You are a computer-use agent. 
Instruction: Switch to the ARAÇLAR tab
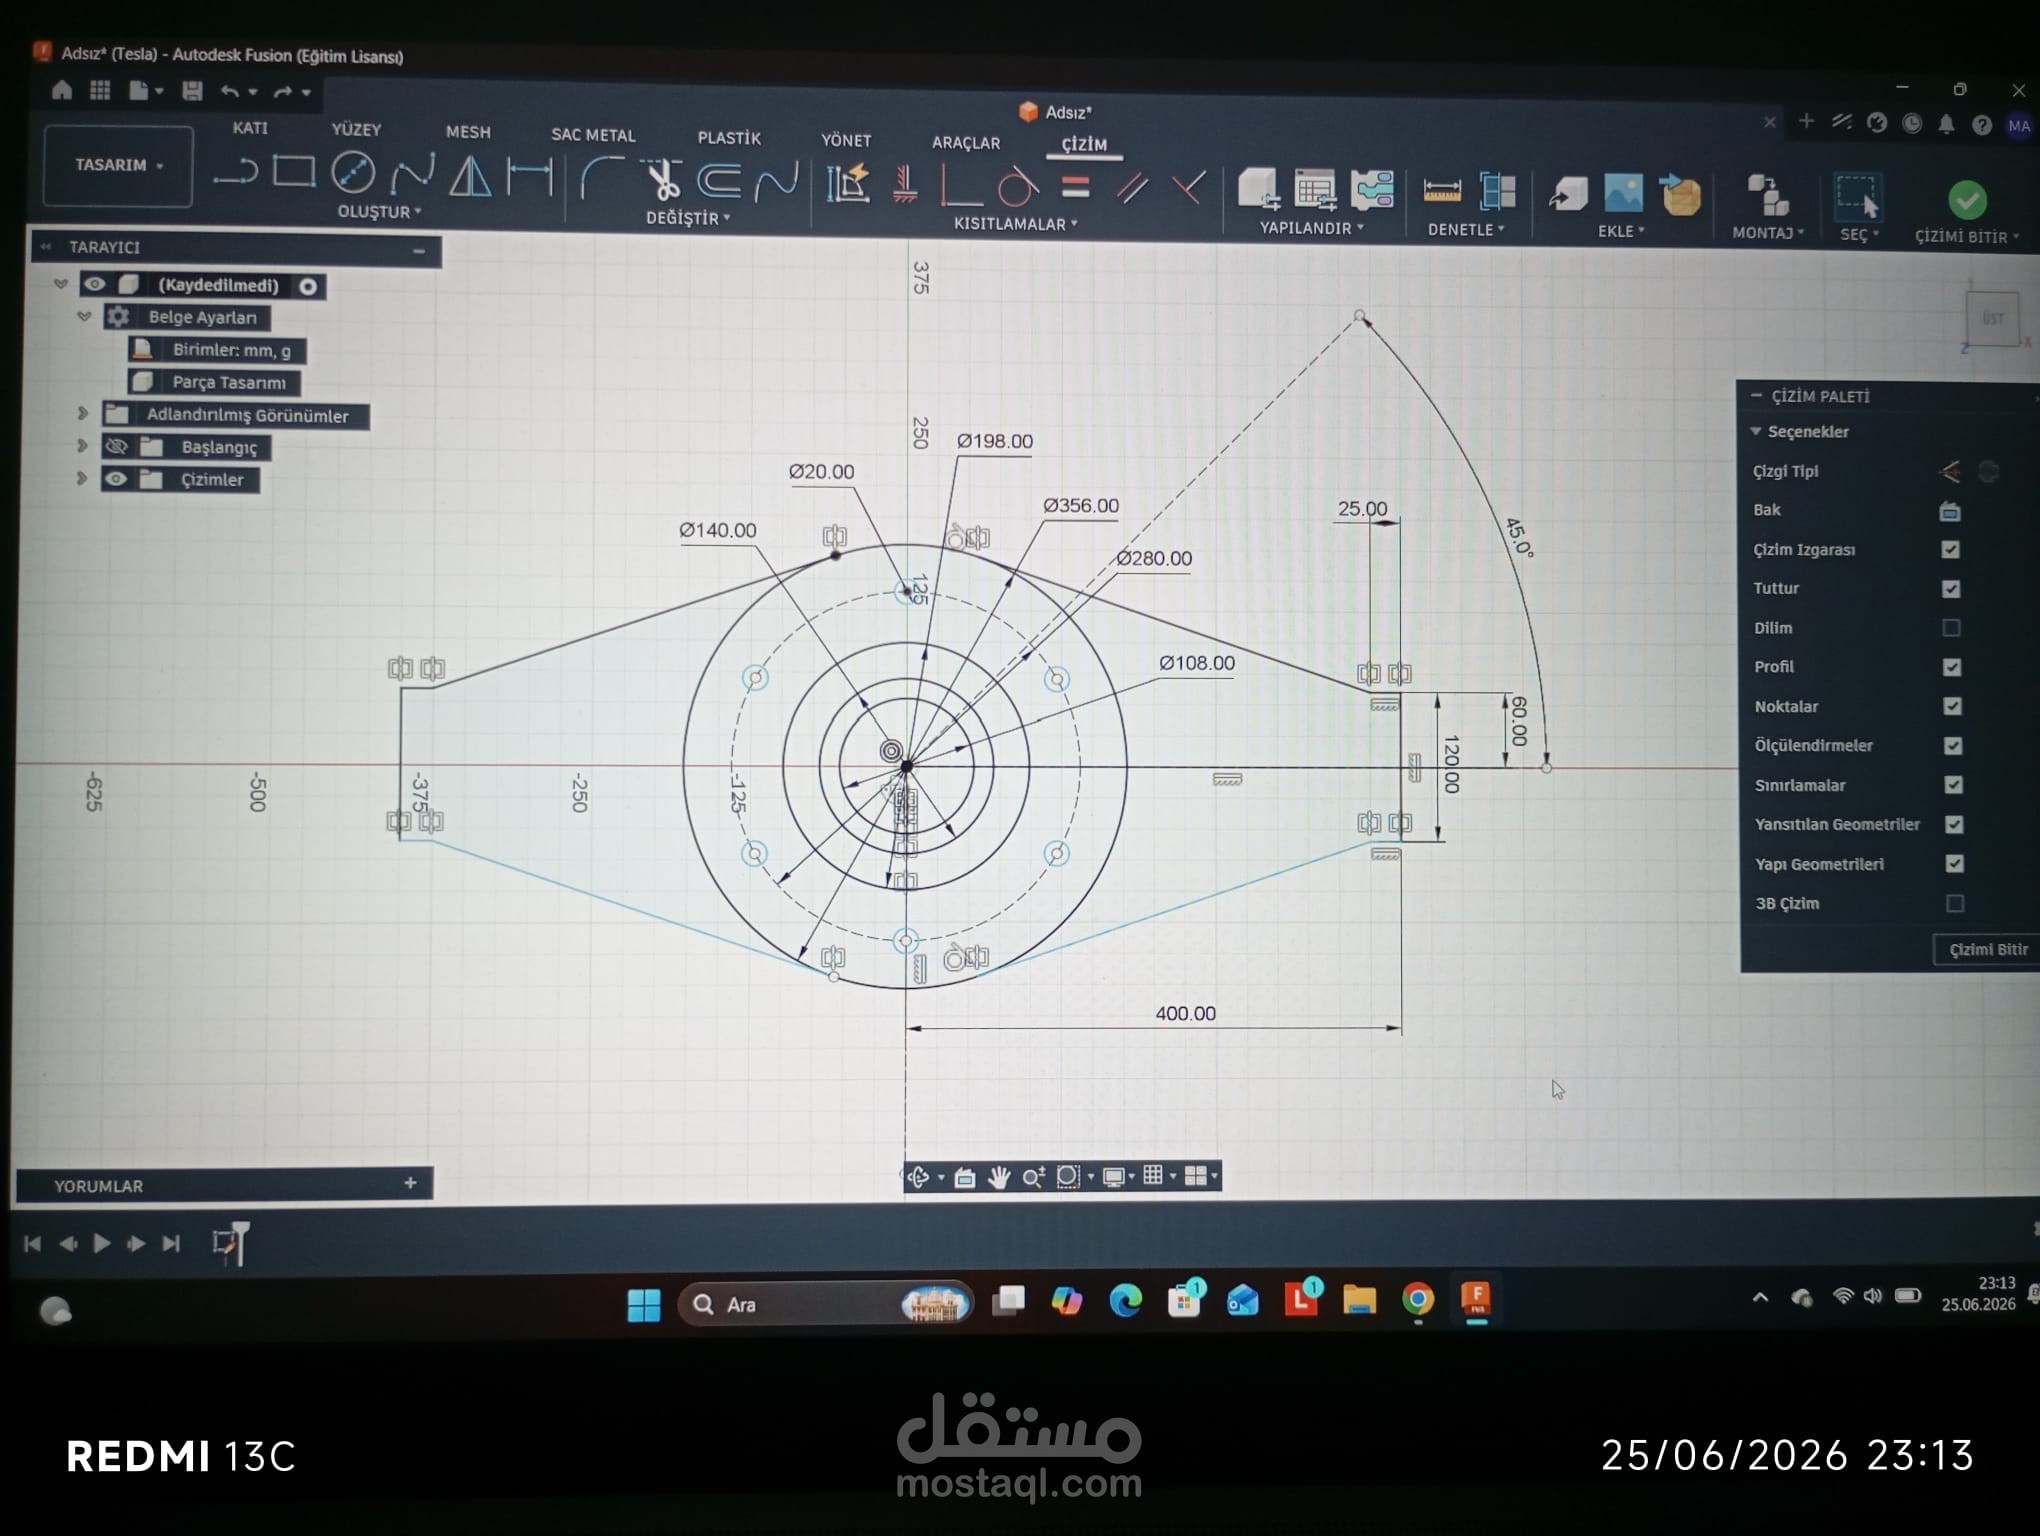click(x=966, y=143)
